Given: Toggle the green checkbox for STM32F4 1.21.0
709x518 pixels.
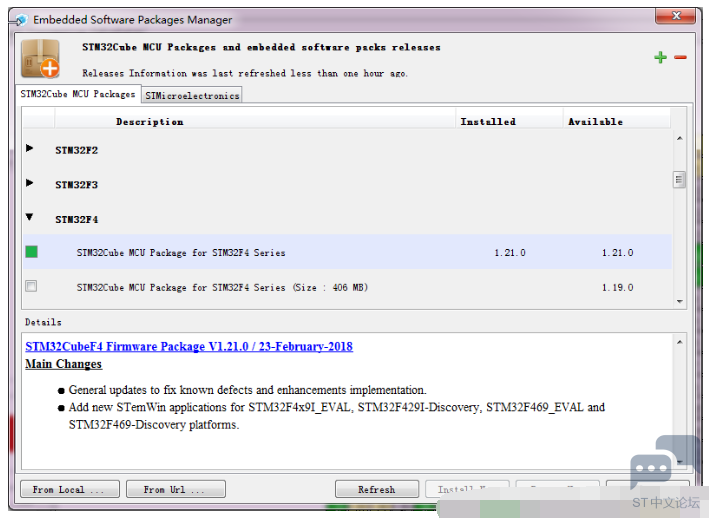Looking at the screenshot, I should click(x=31, y=252).
